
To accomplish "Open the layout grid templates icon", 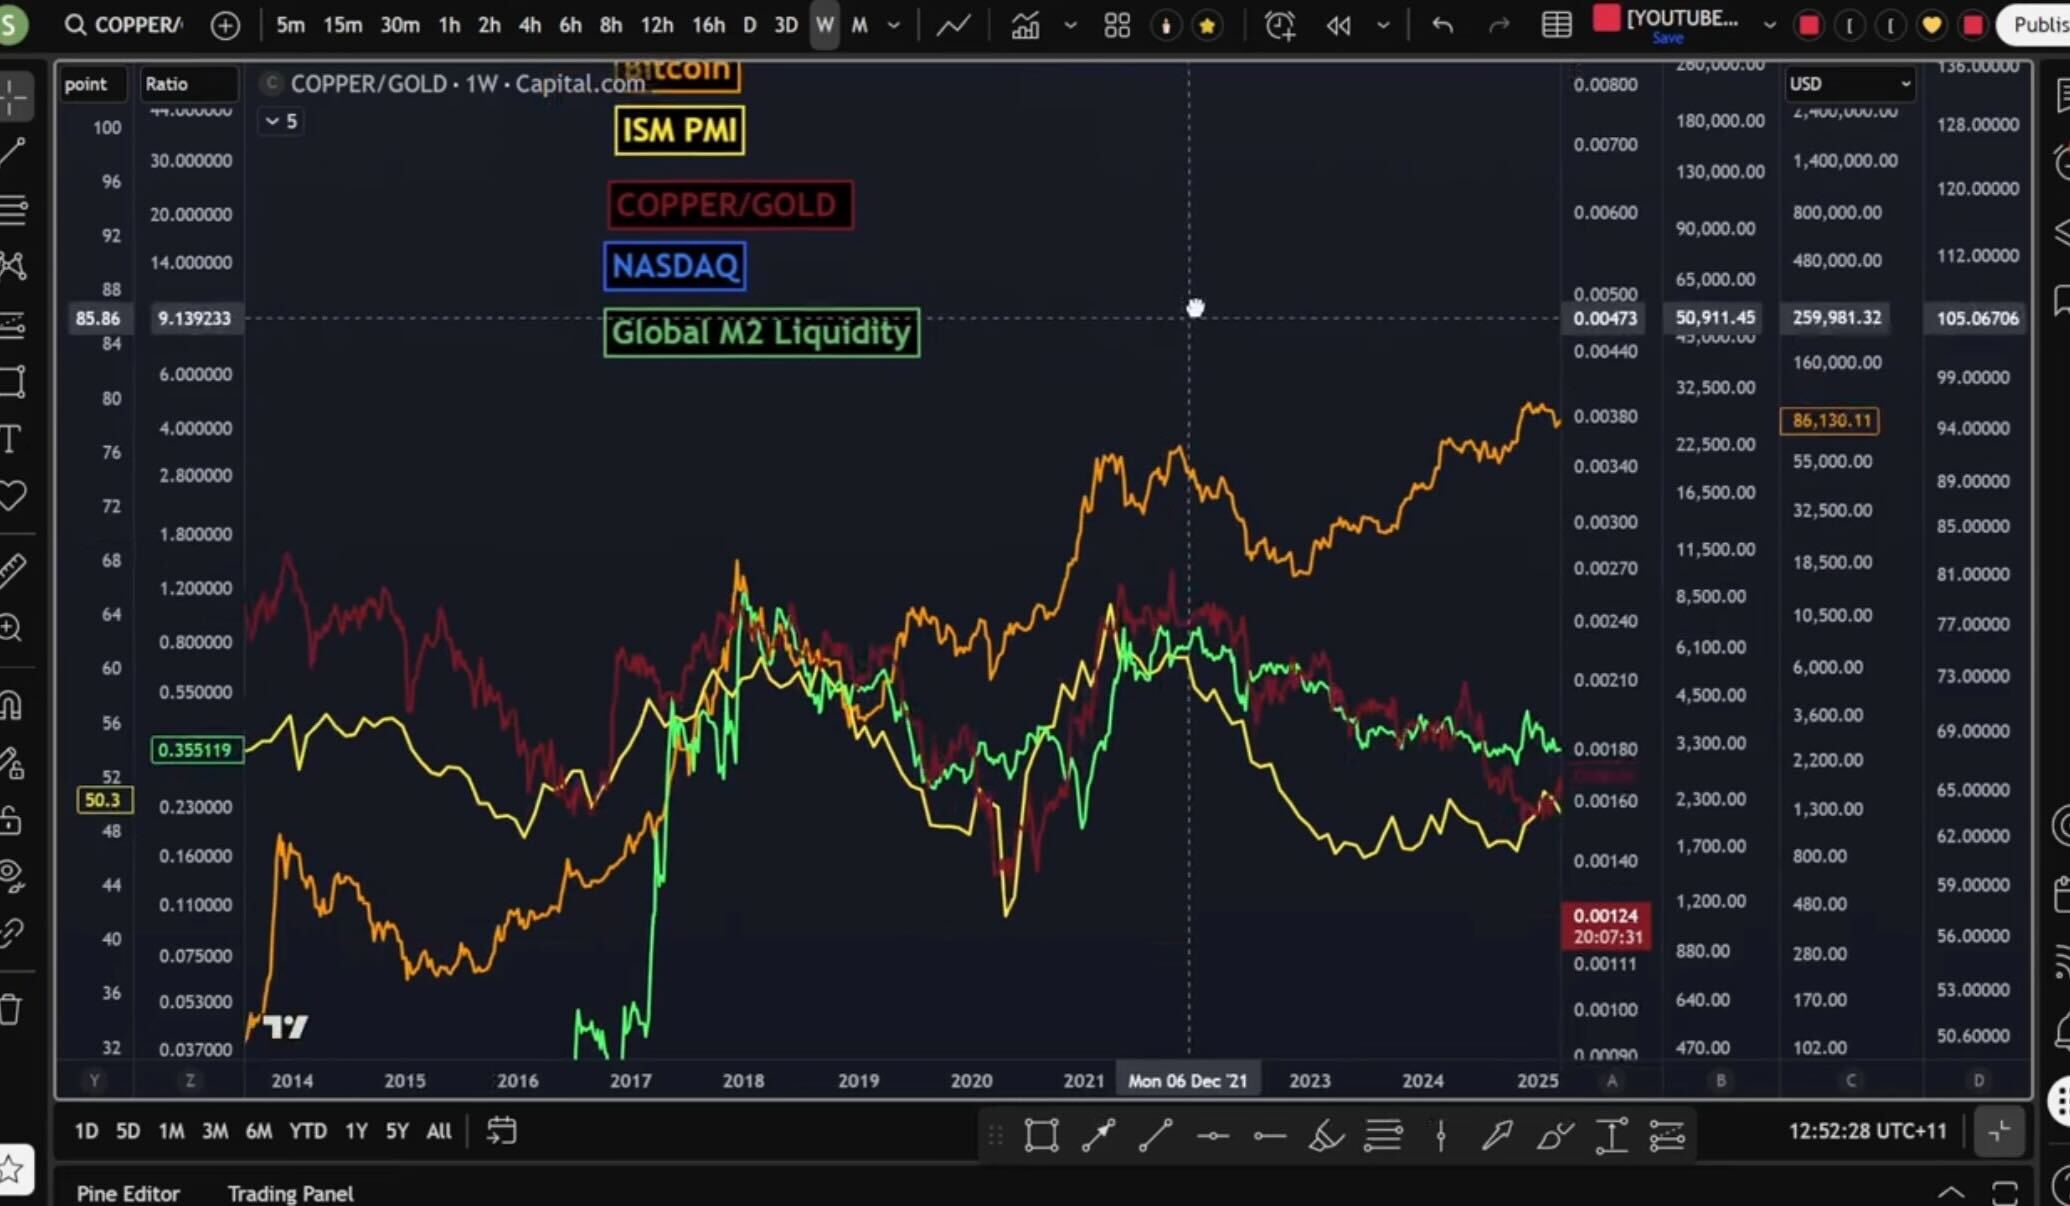I will point(1117,25).
